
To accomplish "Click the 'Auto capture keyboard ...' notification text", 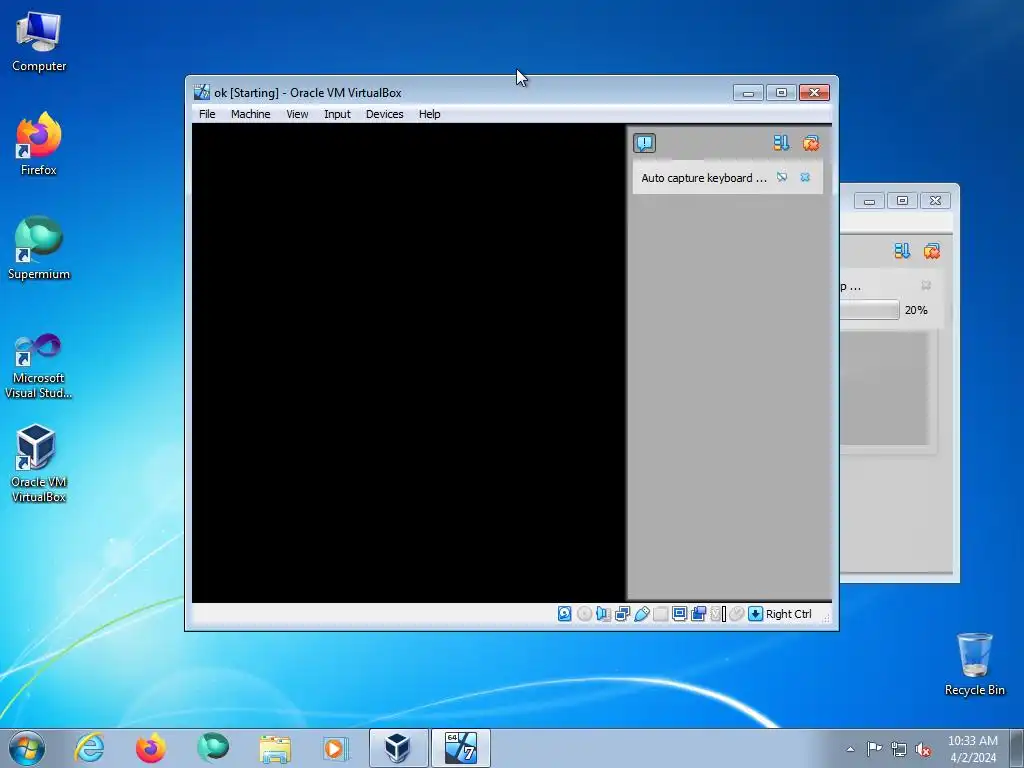I will 703,178.
